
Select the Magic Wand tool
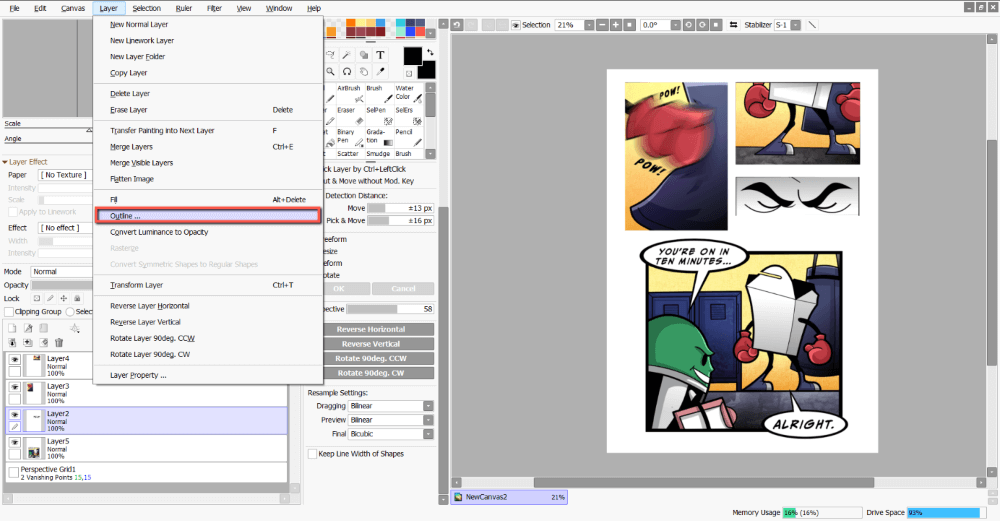point(346,55)
